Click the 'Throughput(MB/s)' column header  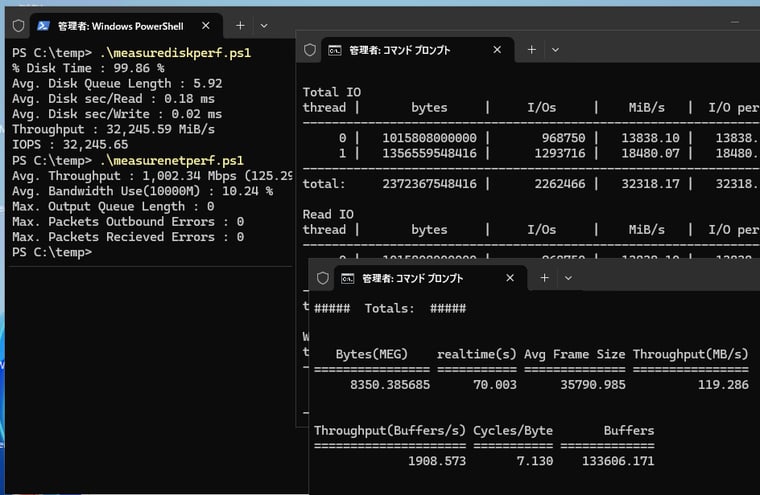[691, 354]
